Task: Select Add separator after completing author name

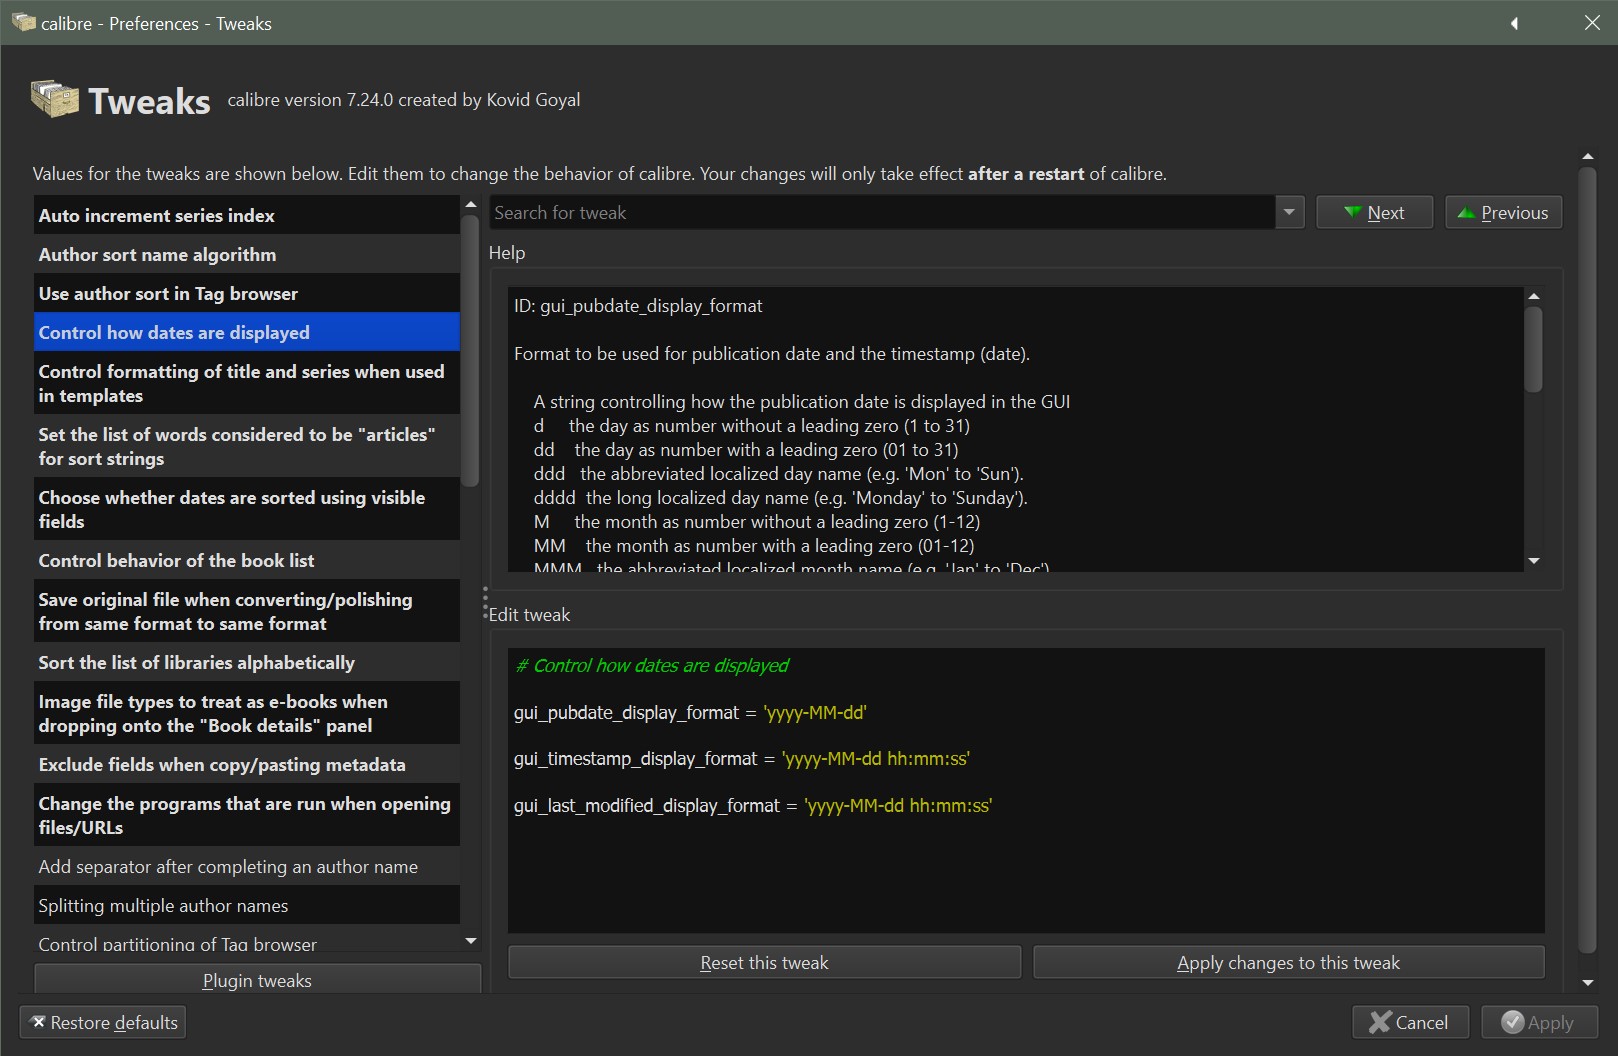Action: [247, 866]
